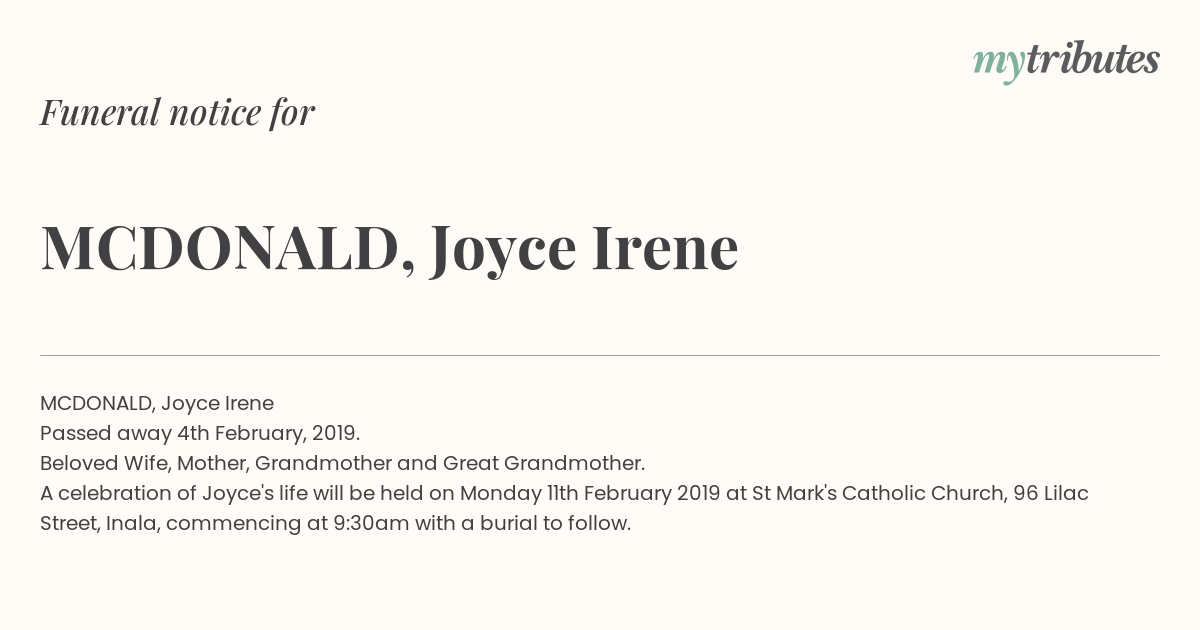Click the green "my" part of logo
The height and width of the screenshot is (630, 1200).
[x=998, y=64]
